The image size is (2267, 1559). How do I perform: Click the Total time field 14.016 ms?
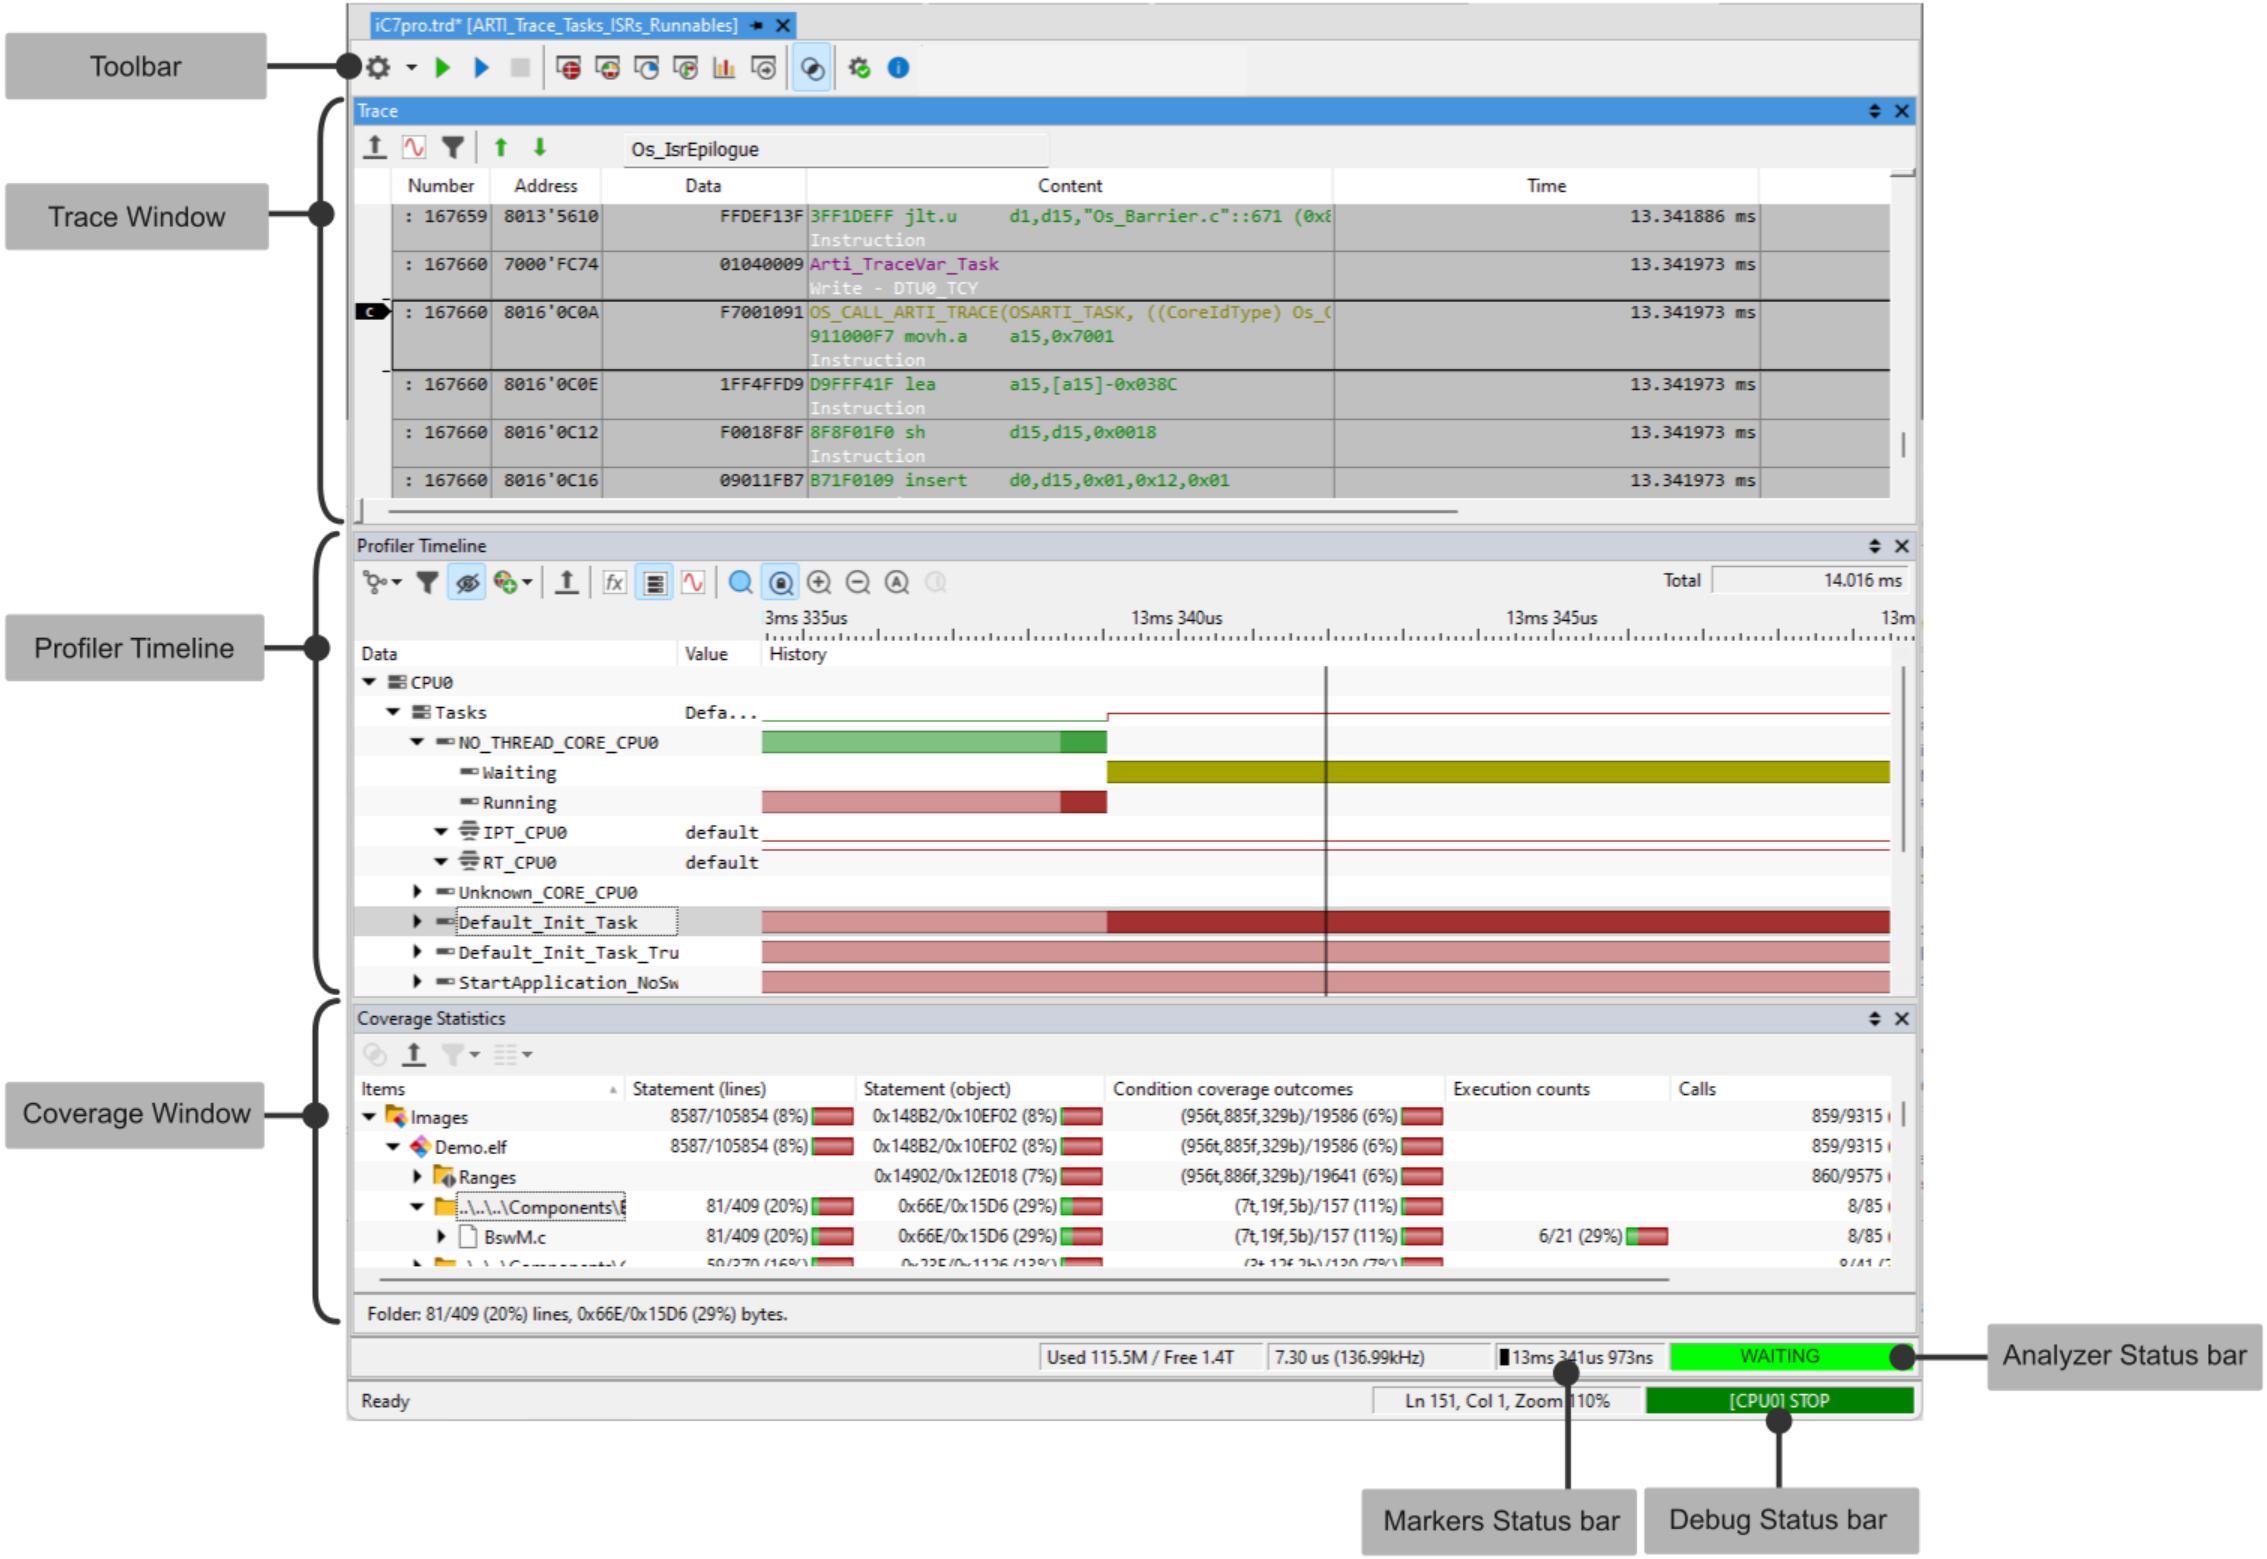1809,580
